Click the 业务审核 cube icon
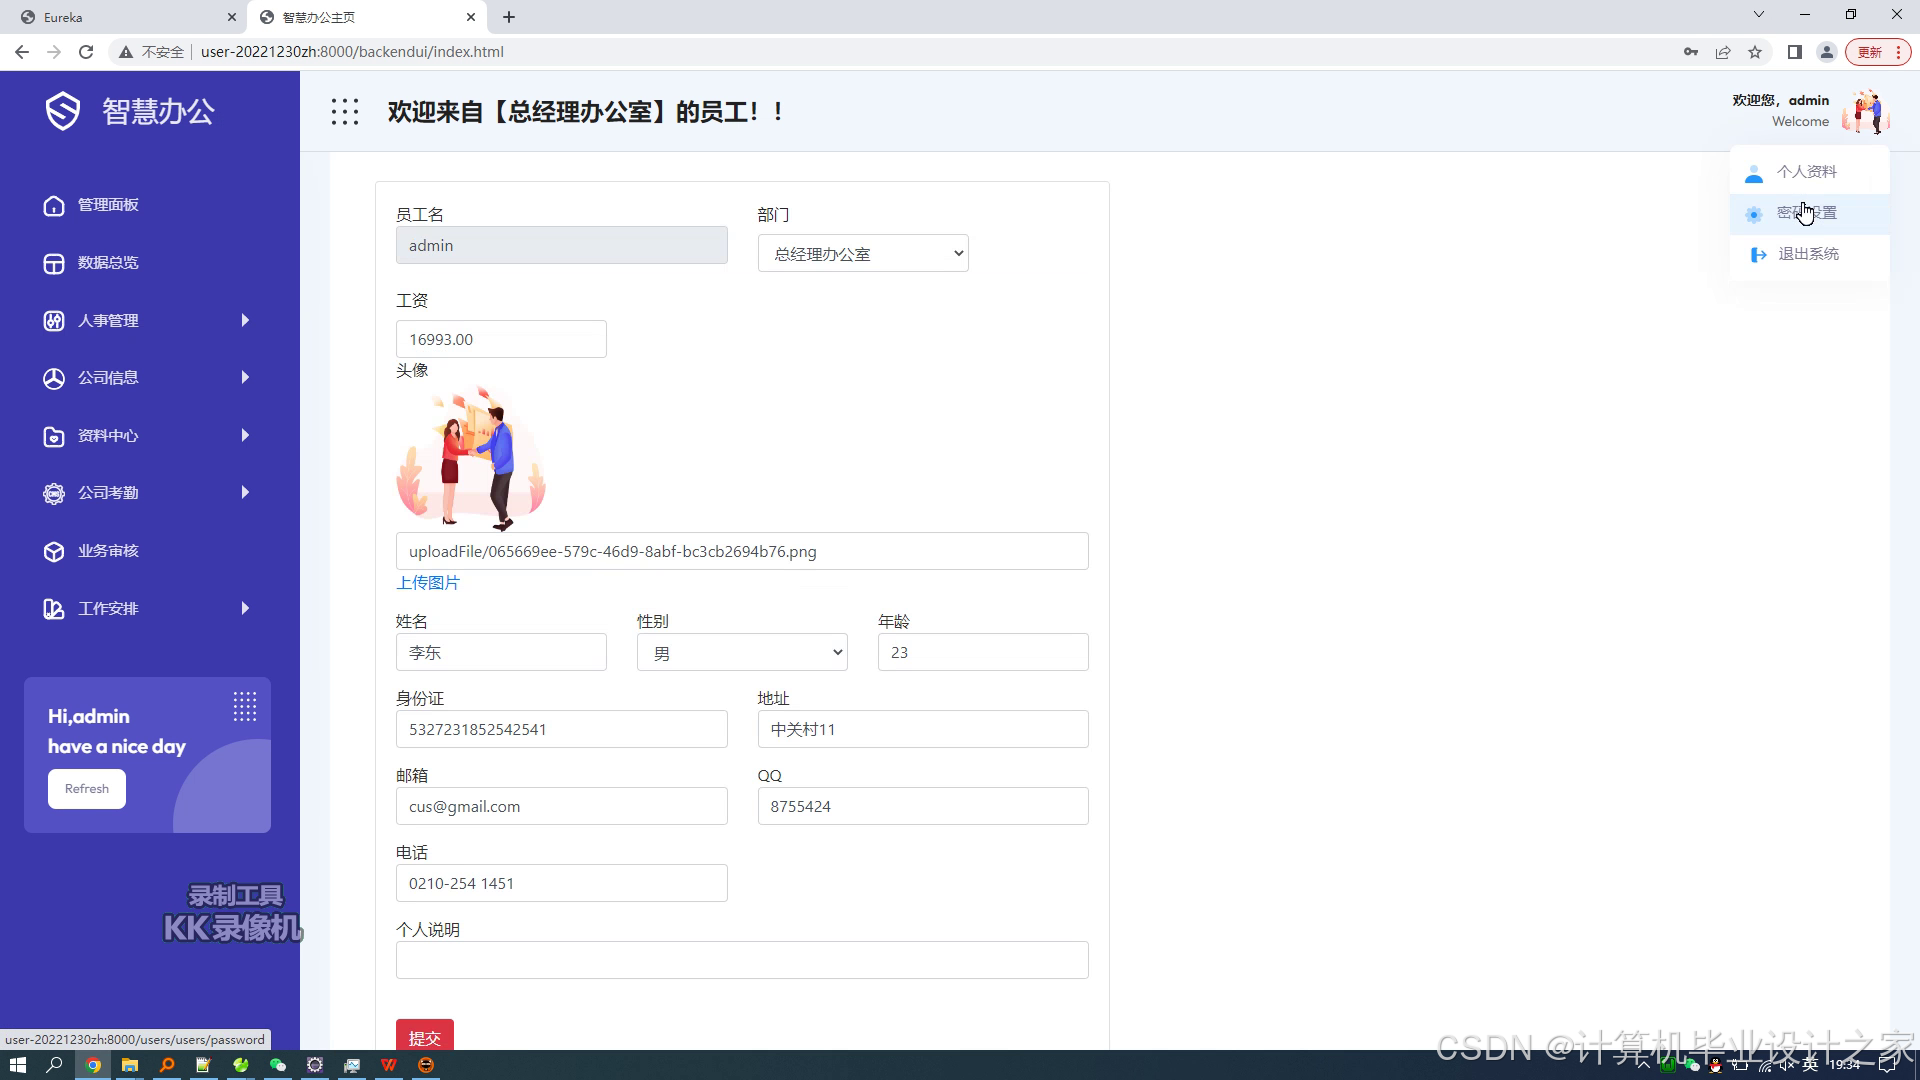1920x1080 pixels. coord(54,551)
